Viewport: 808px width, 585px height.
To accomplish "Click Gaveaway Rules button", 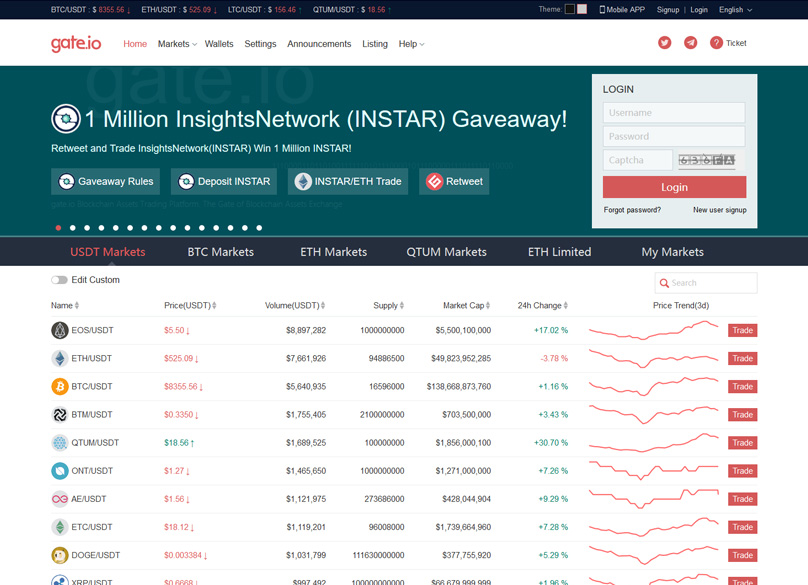I will click(x=106, y=181).
